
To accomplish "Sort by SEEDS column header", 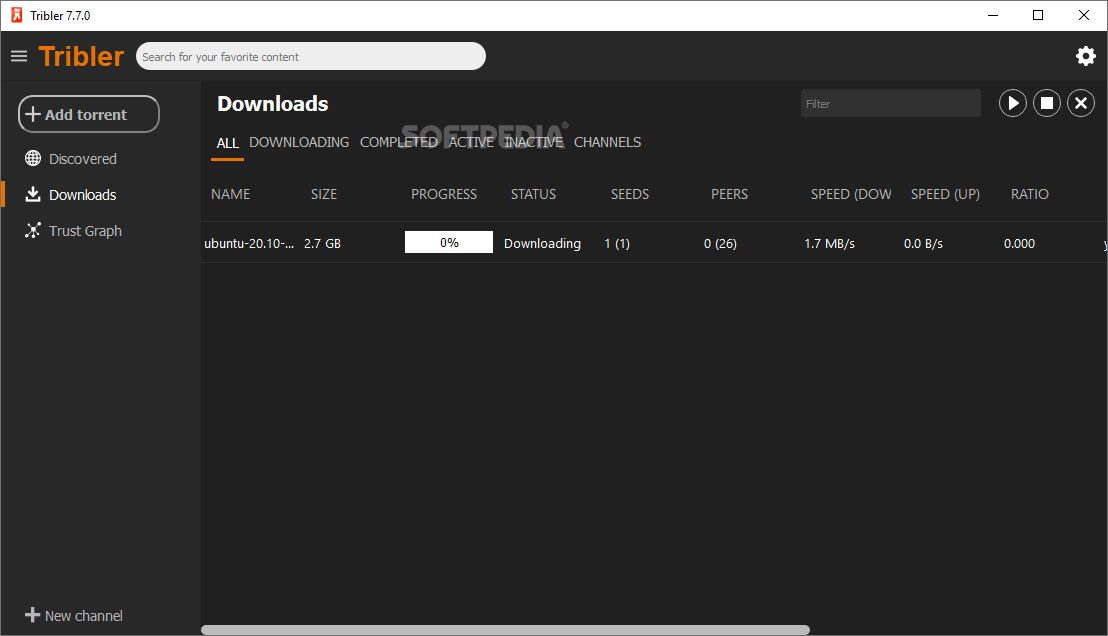I will [x=630, y=194].
